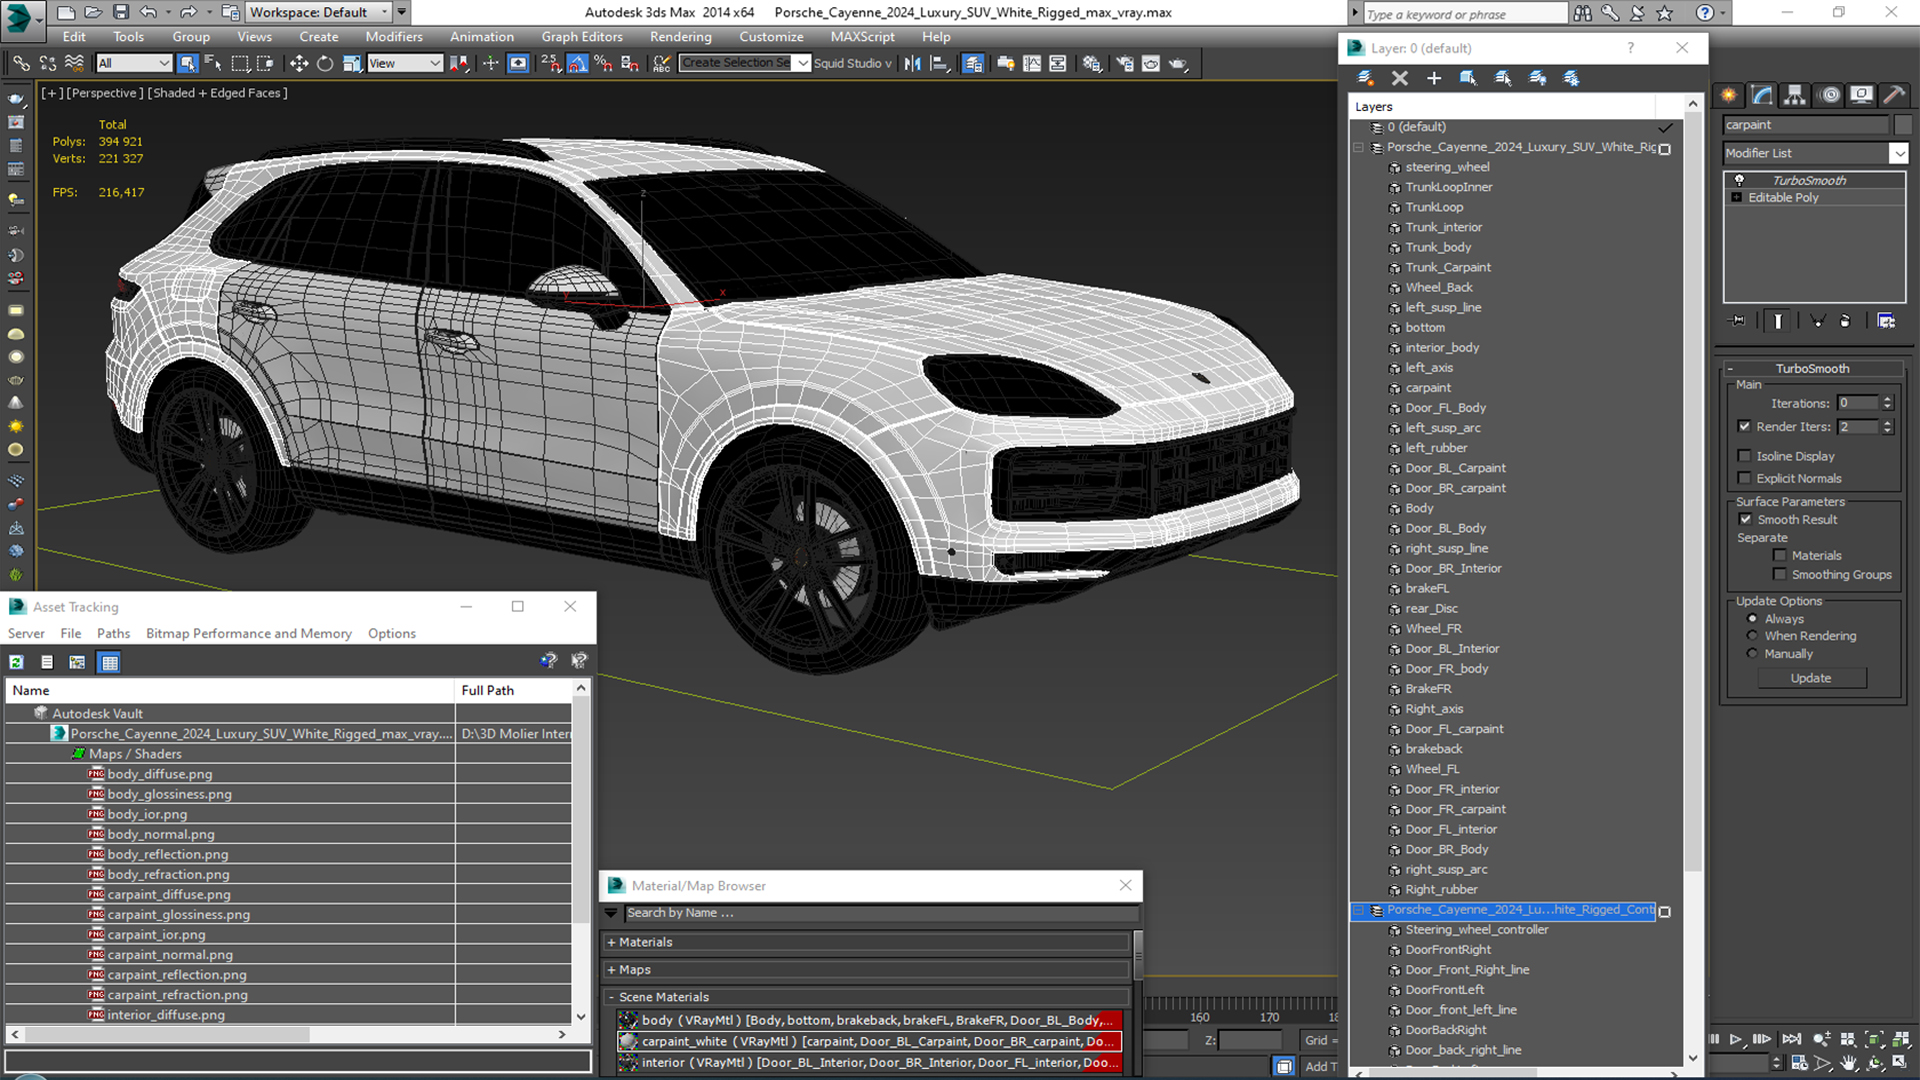Delete highlighted layer with X icon
Screen dimensions: 1920x1080
point(1400,78)
